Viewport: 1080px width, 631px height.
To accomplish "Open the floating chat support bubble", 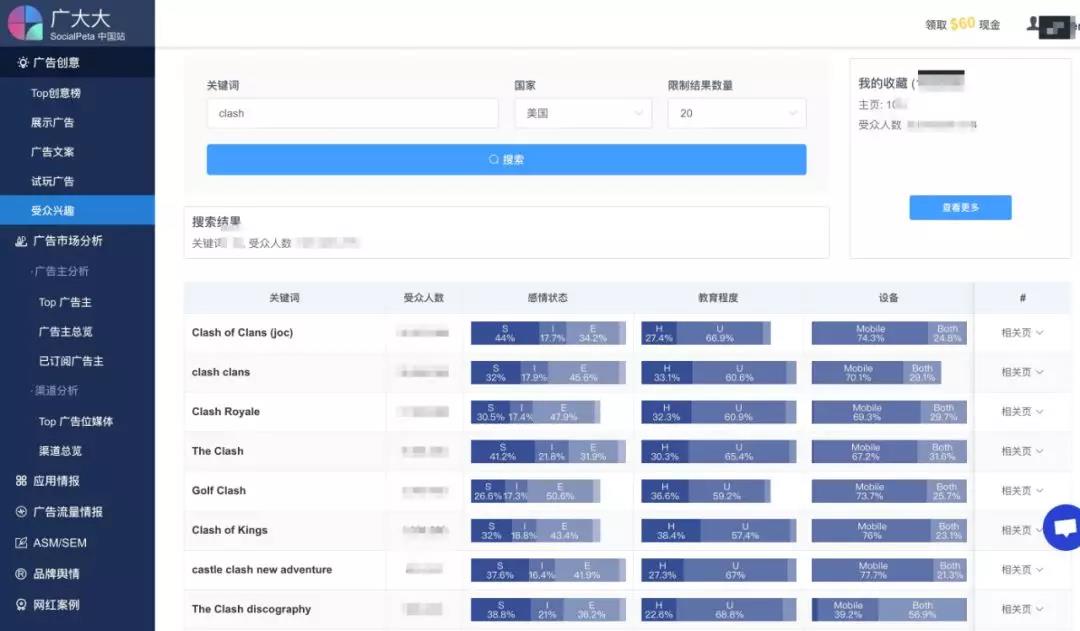I will pos(1063,528).
